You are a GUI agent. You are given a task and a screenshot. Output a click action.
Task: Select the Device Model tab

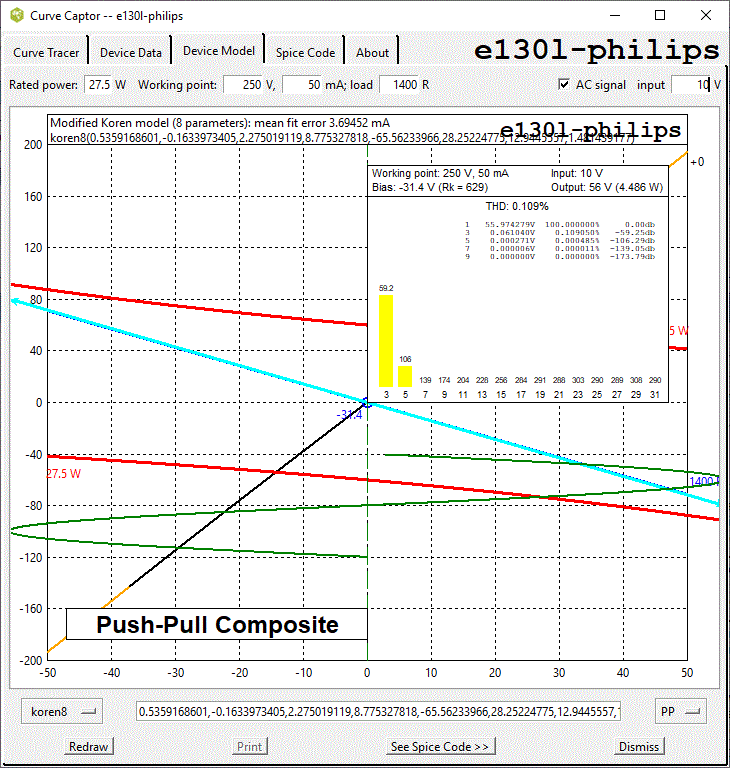pos(219,50)
